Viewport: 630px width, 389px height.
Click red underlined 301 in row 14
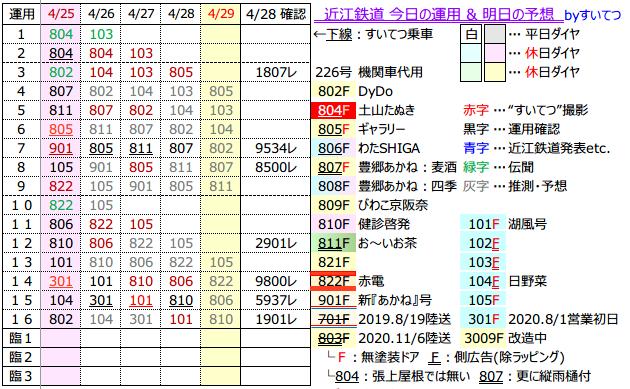pyautogui.click(x=61, y=281)
